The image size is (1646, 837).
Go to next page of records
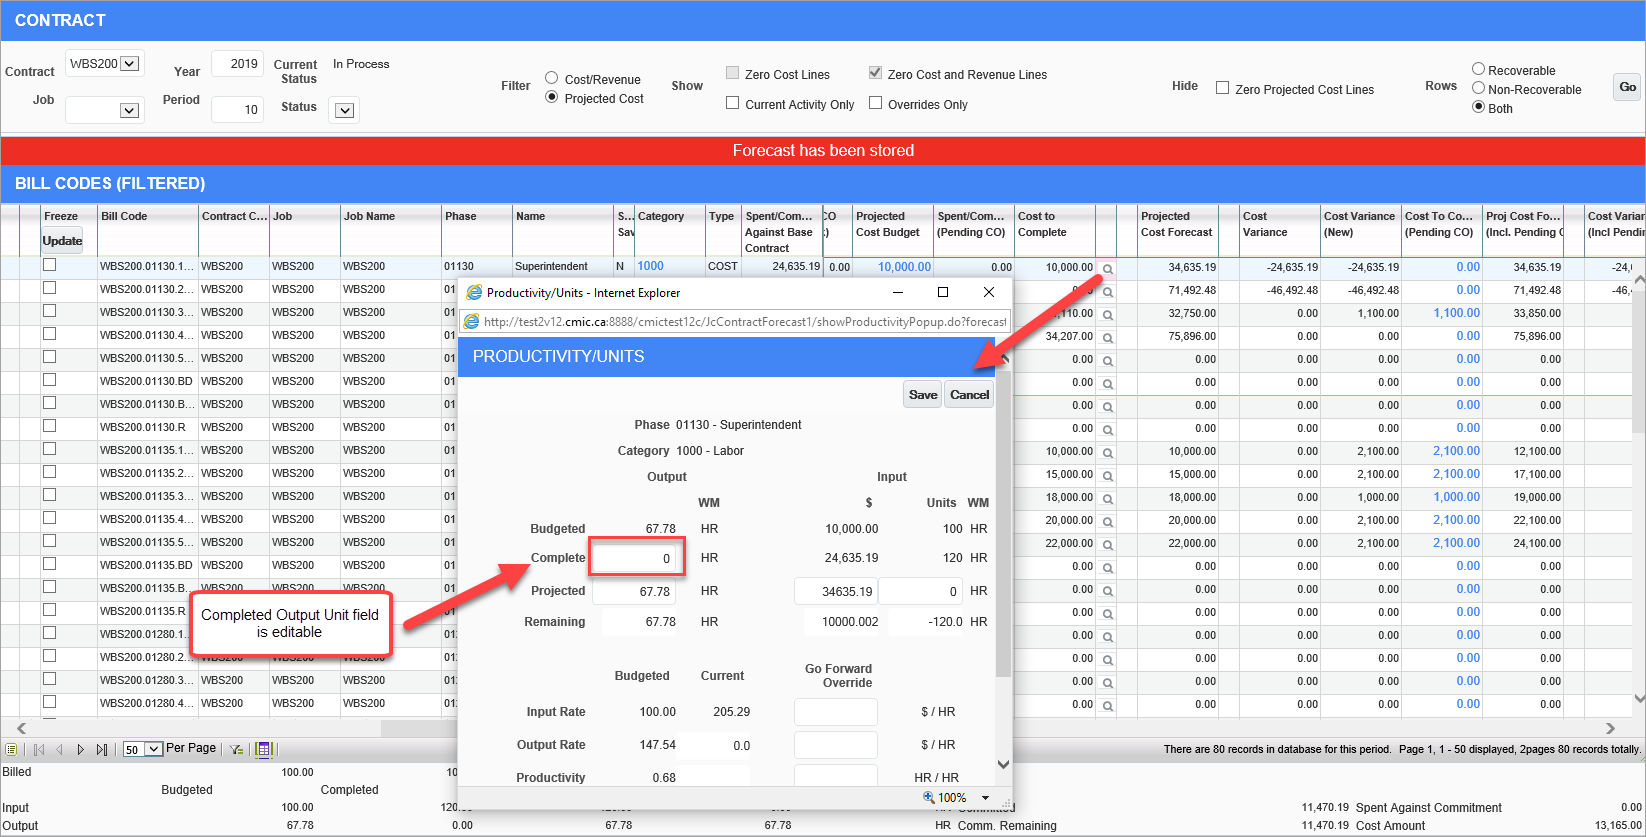[x=81, y=749]
